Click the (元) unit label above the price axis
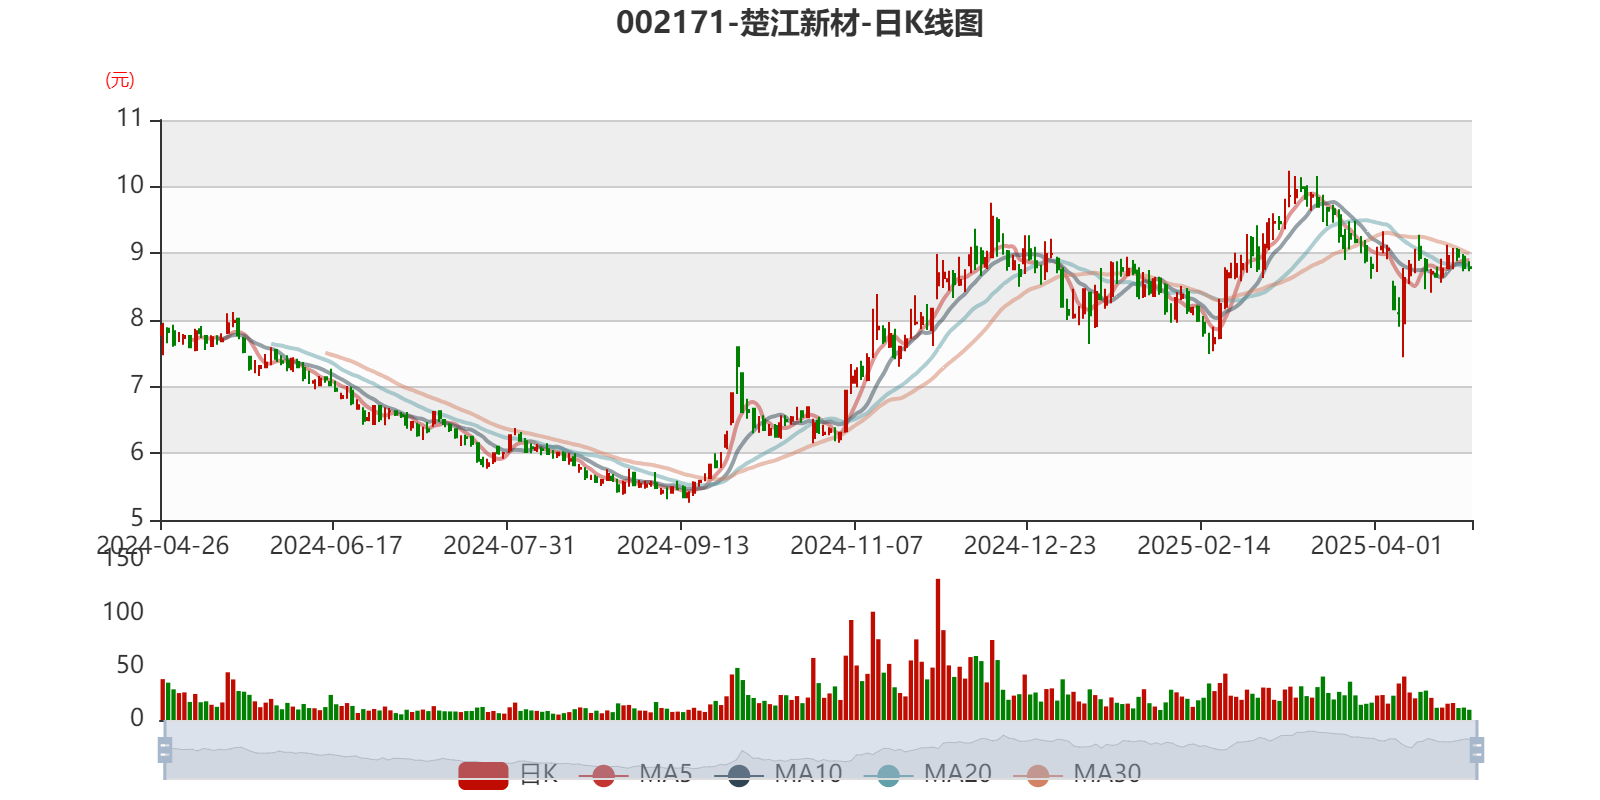The width and height of the screenshot is (1600, 800). tap(120, 80)
